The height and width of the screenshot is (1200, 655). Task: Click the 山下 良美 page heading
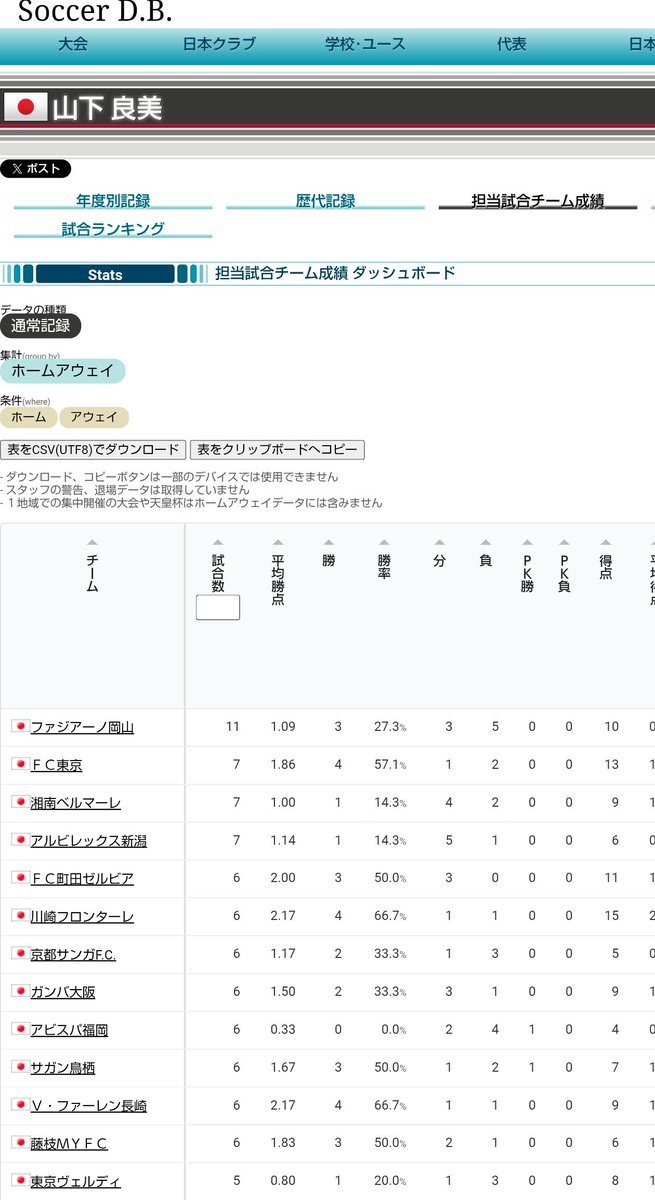107,108
